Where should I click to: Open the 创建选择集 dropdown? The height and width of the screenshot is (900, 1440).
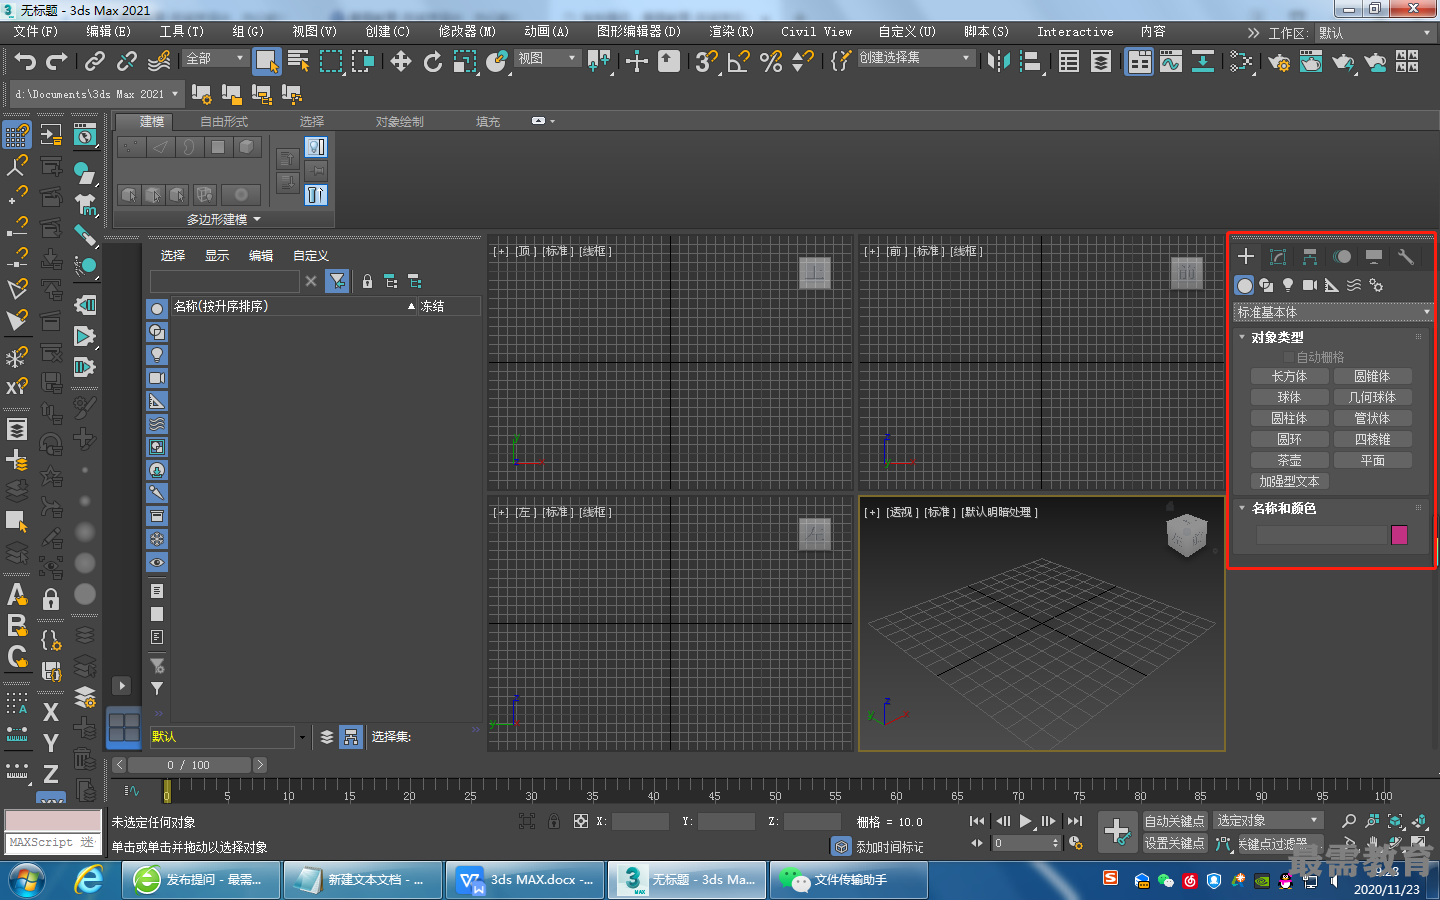point(915,58)
